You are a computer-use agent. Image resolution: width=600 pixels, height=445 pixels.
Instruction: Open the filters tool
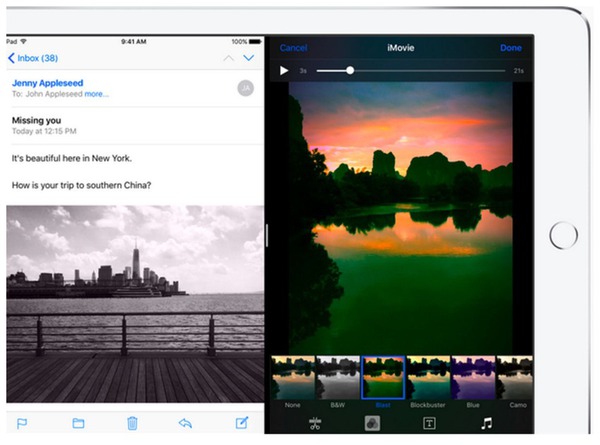[x=372, y=424]
